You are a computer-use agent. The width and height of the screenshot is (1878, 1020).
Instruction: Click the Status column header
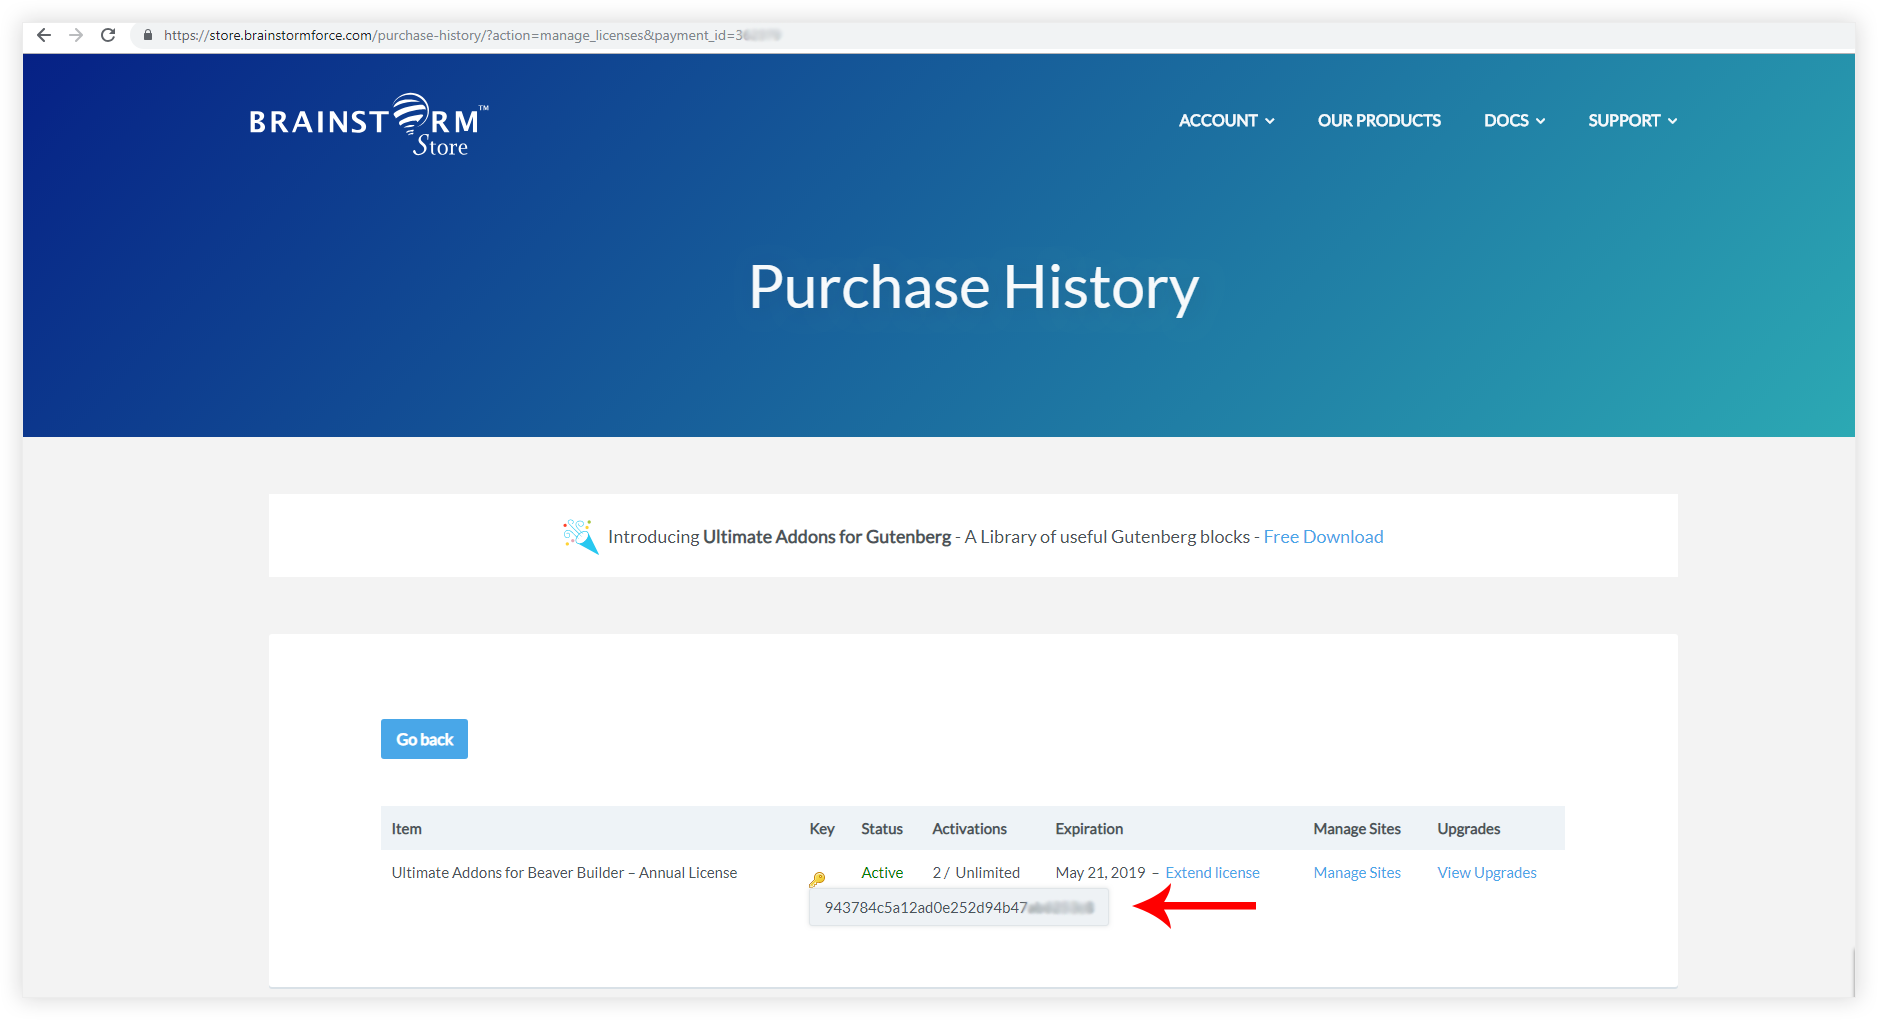(x=882, y=829)
